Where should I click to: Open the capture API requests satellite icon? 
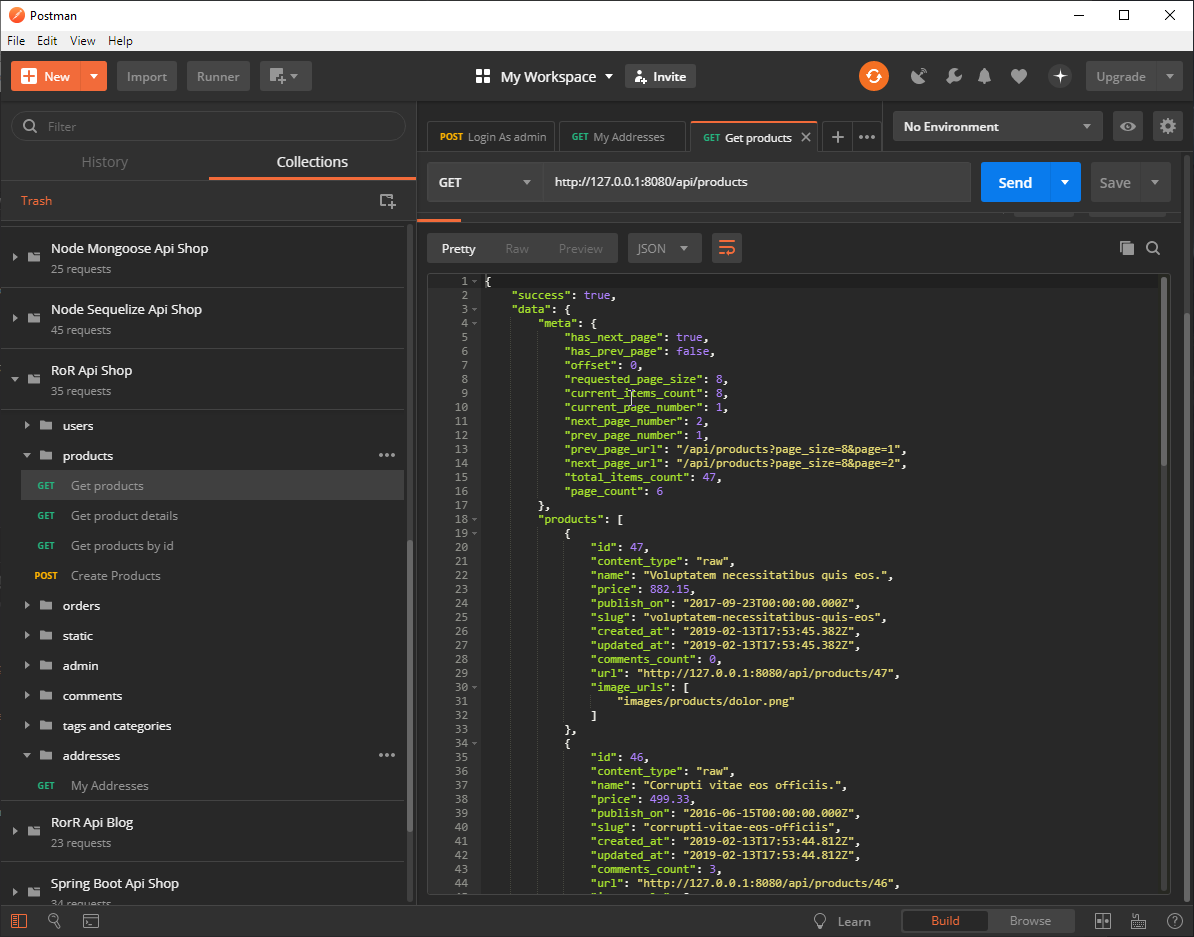coord(919,76)
